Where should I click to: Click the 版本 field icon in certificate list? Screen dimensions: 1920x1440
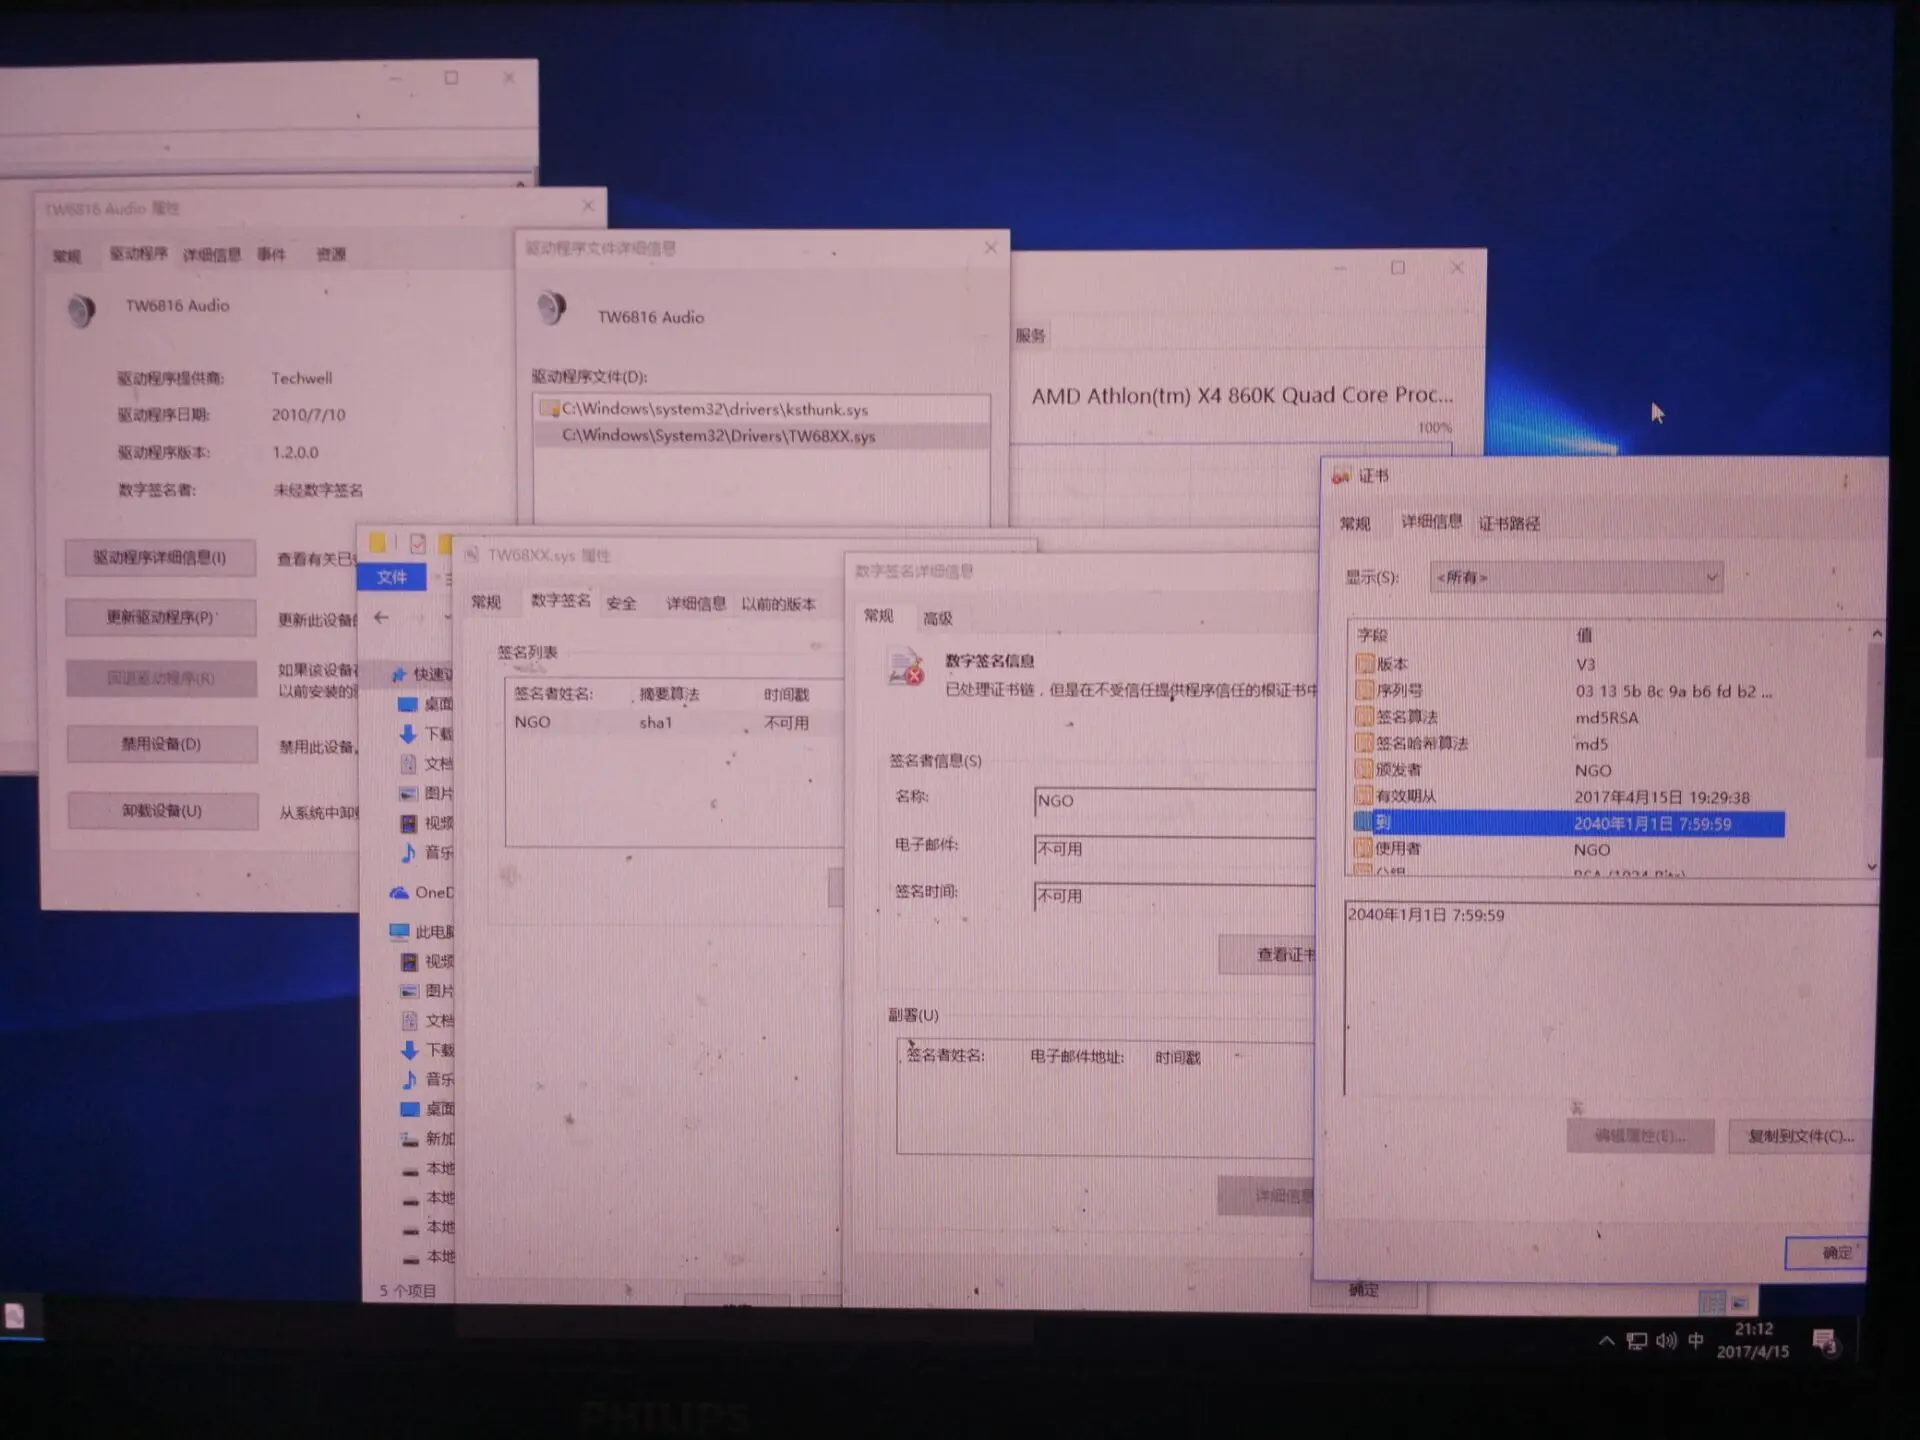1365,664
